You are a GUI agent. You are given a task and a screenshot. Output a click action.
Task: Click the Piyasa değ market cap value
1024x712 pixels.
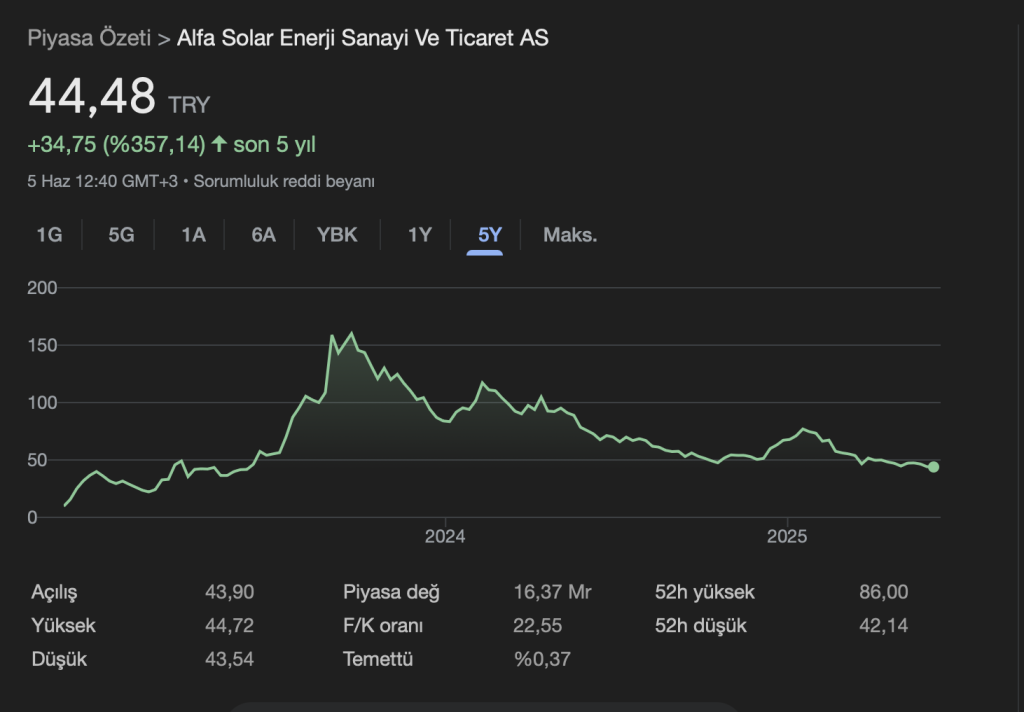pyautogui.click(x=552, y=592)
